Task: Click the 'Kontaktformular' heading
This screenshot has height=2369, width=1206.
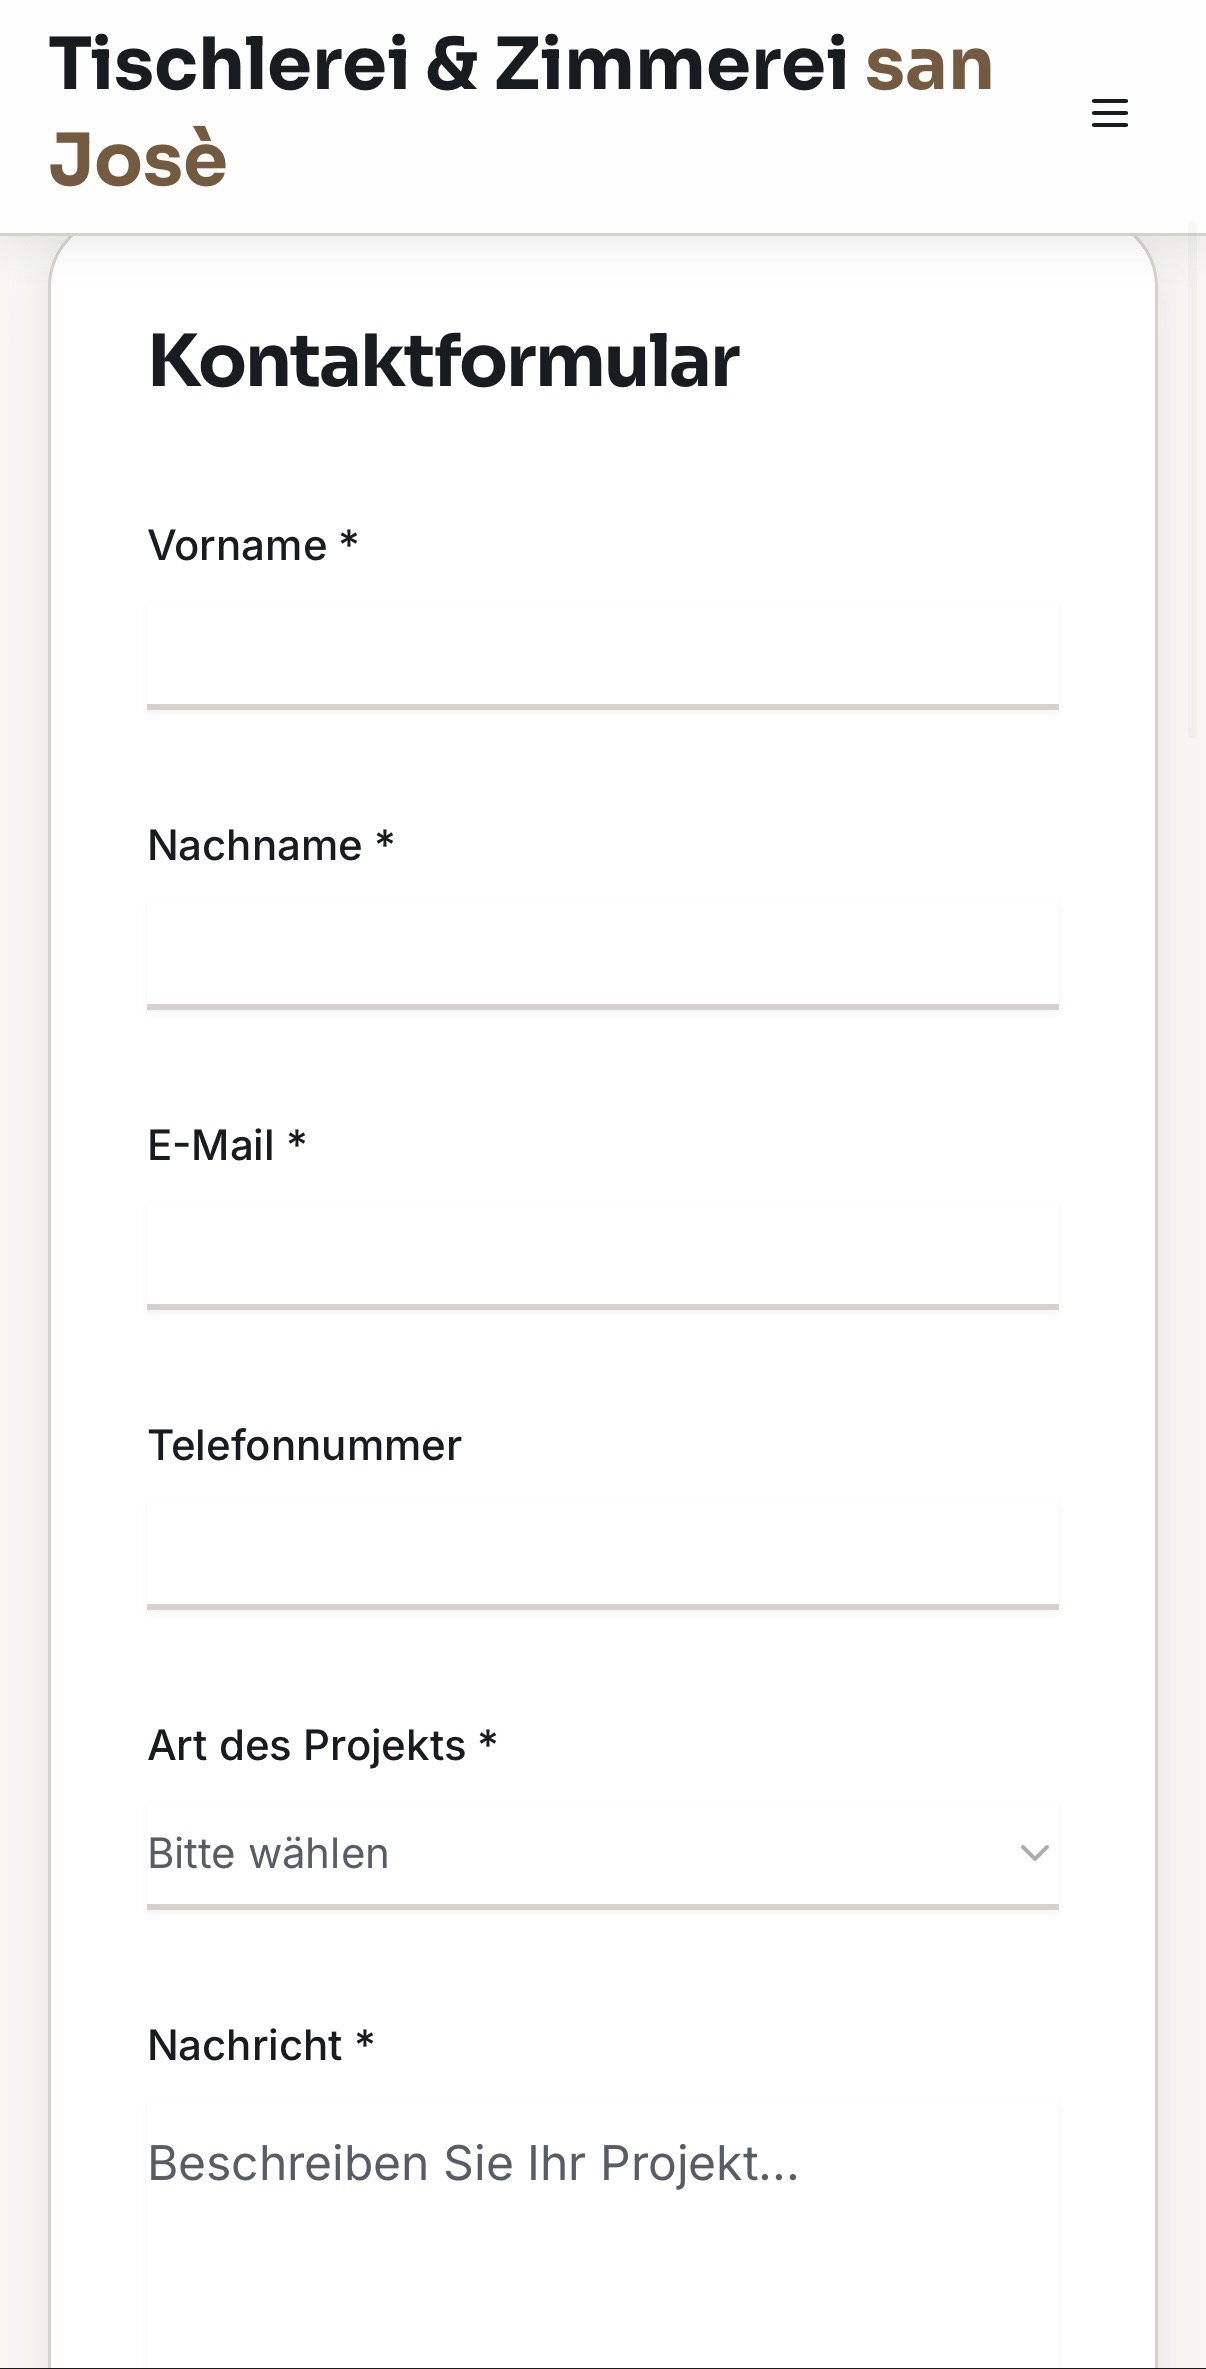Action: 444,361
